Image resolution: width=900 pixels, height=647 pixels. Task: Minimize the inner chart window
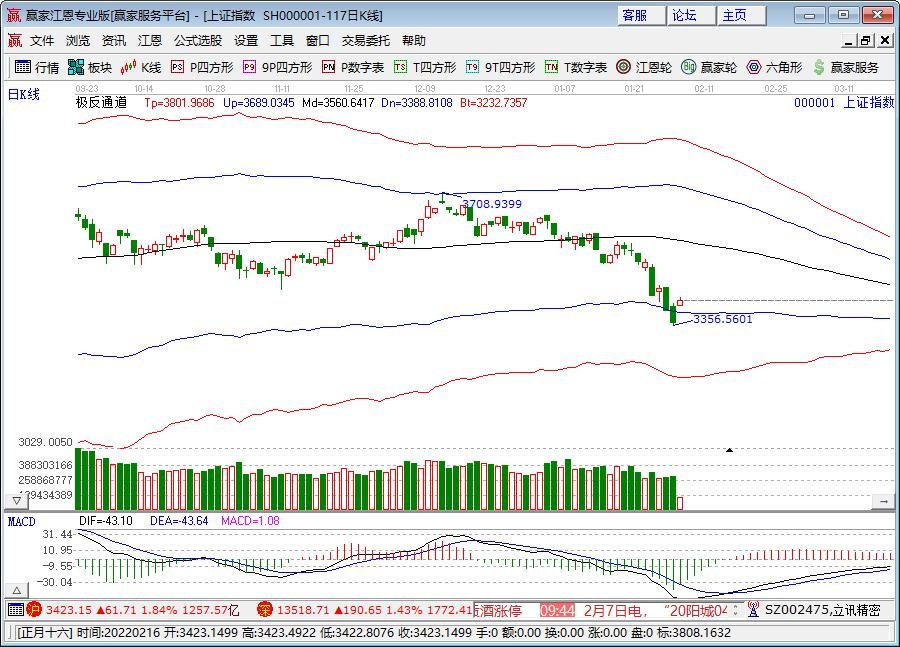click(848, 40)
